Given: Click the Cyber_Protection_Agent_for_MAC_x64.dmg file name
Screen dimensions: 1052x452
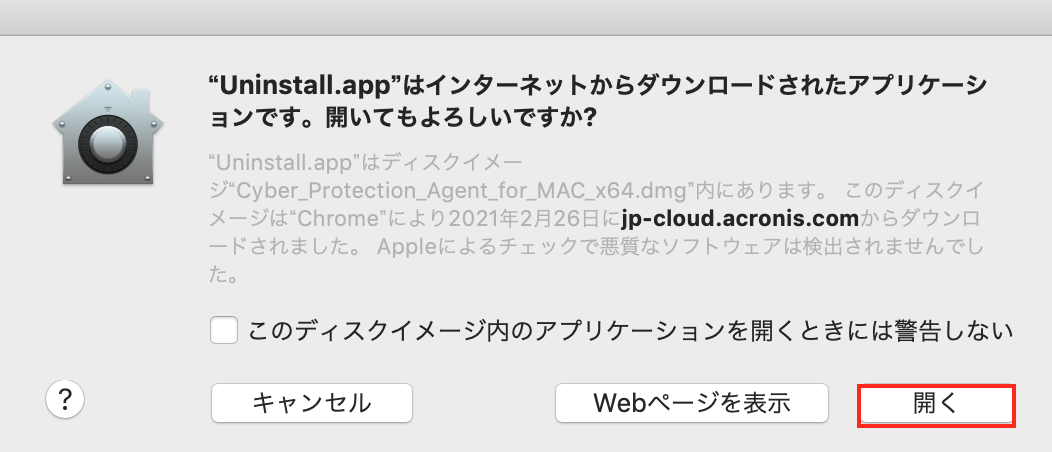Looking at the screenshot, I should pyautogui.click(x=462, y=191).
